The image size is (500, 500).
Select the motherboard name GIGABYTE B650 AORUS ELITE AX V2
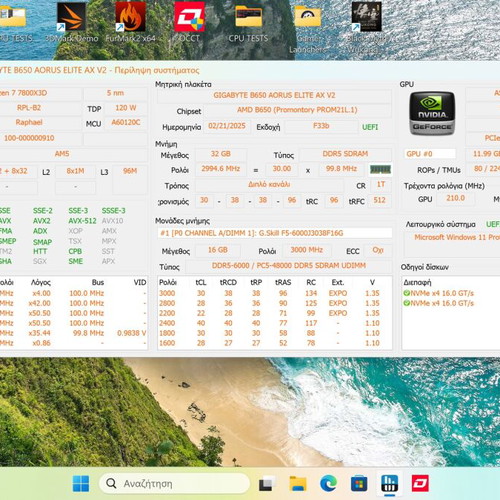(274, 95)
